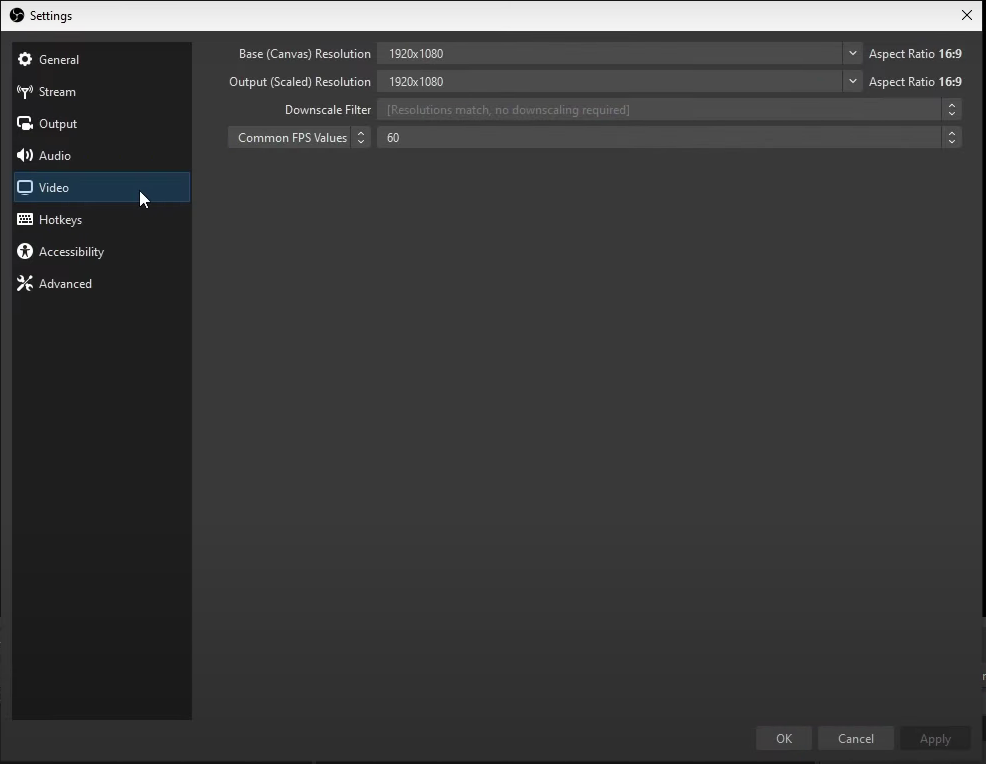Increase the FPS value with the up stepper
Screen dimensions: 986x764
pos(952,133)
